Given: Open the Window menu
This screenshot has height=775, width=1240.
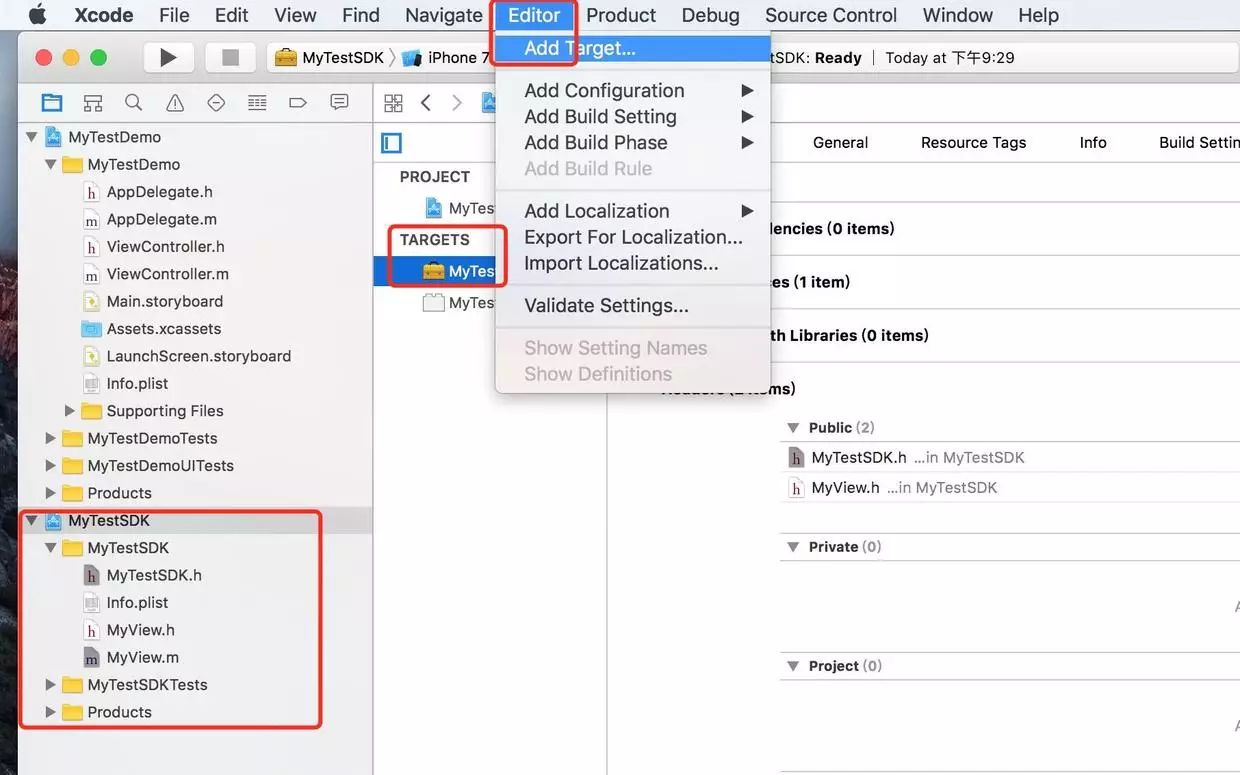Looking at the screenshot, I should pyautogui.click(x=958, y=15).
